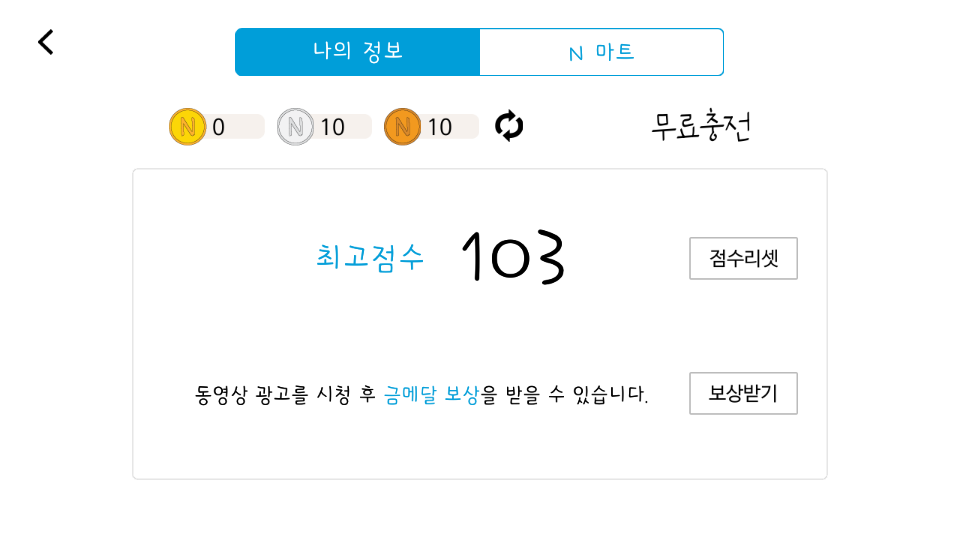Image resolution: width=960 pixels, height=540 pixels.
Task: Tap the 보상받기 button
Action: (x=743, y=393)
